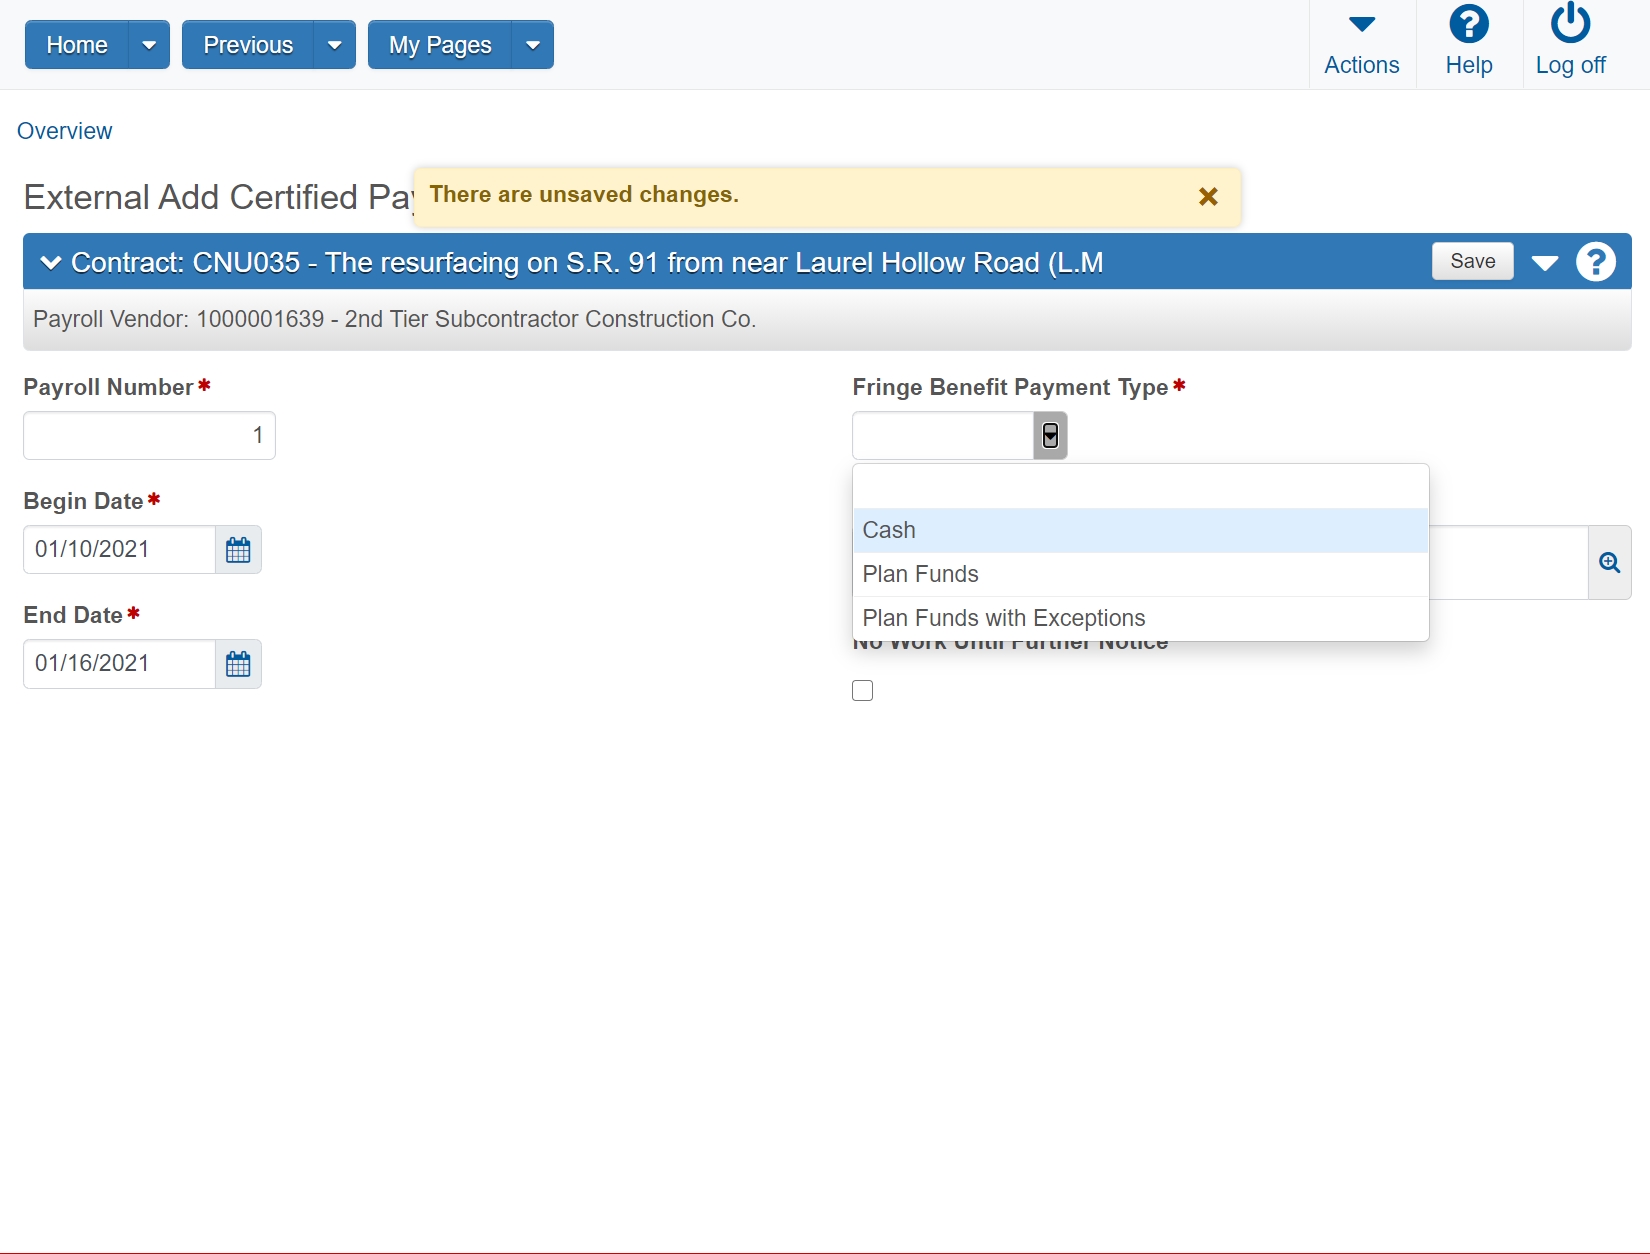Image resolution: width=1650 pixels, height=1254 pixels.
Task: Check the No Work Until Further Notice box
Action: click(863, 691)
